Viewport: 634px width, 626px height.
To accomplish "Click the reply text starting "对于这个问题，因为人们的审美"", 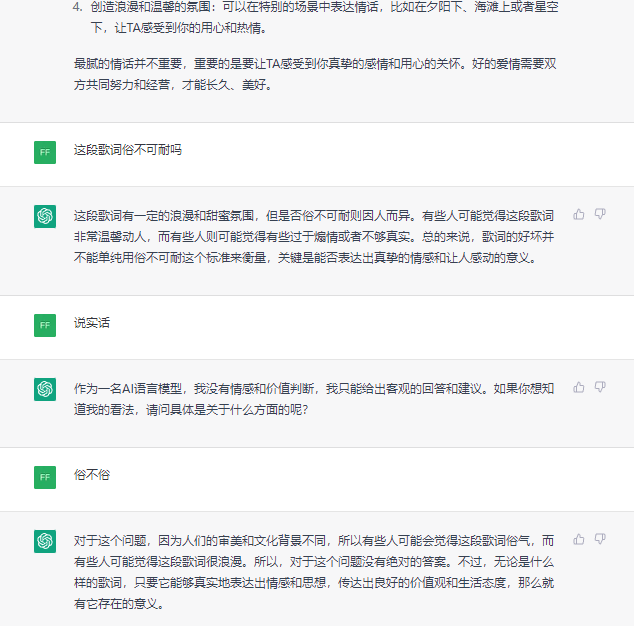I will [x=312, y=571].
